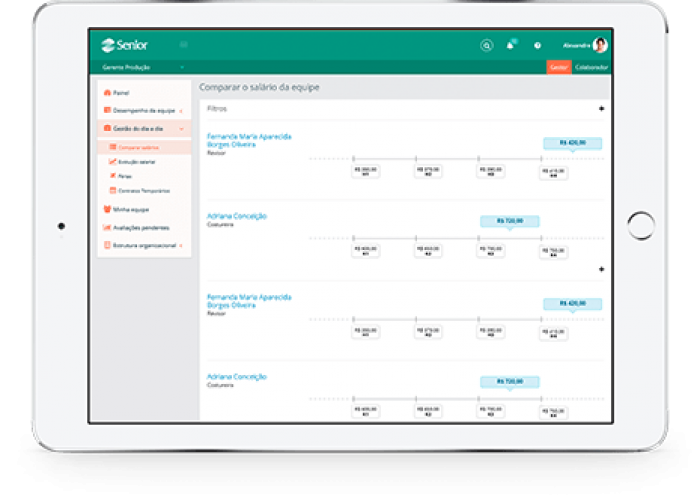Collapse Gestão do dia a dia section
Viewport: 700px width, 500px height.
click(x=144, y=129)
